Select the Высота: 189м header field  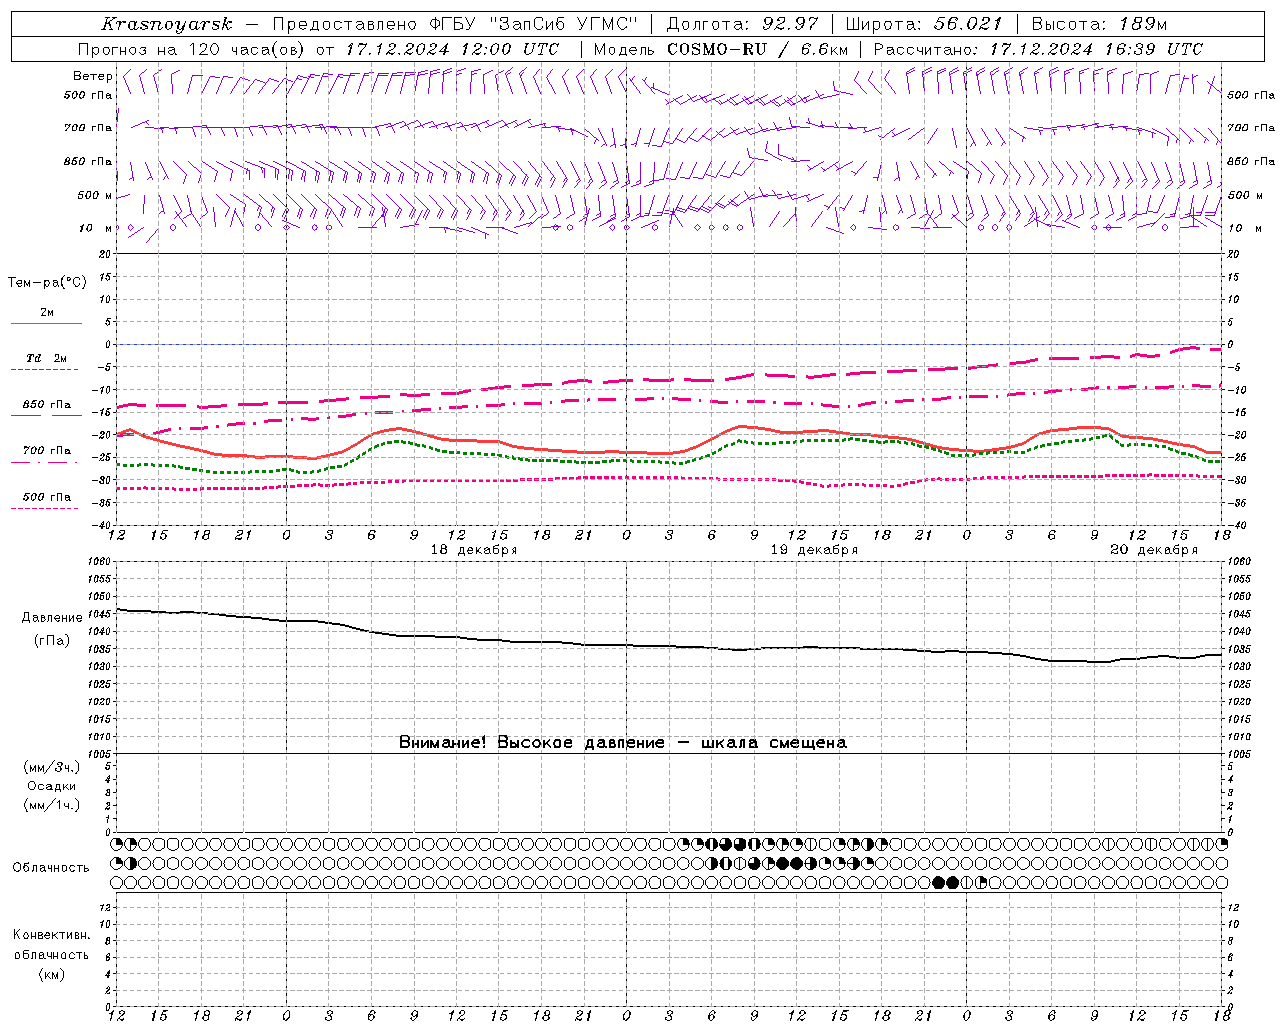(1099, 24)
